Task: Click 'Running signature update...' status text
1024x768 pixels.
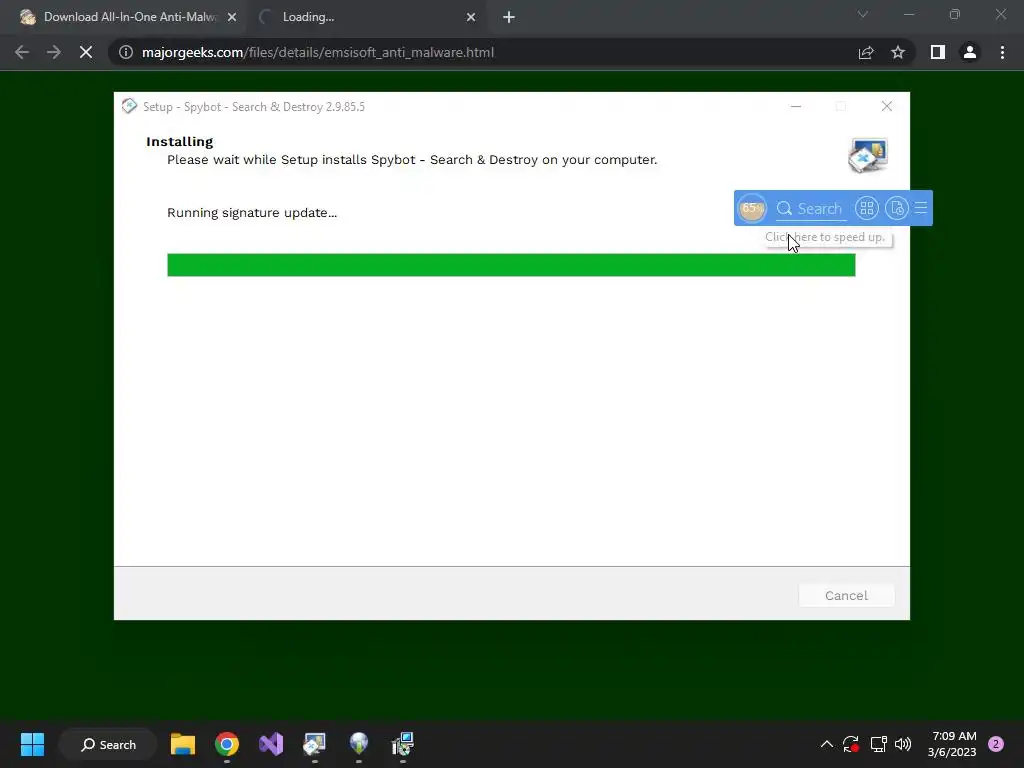Action: [252, 213]
